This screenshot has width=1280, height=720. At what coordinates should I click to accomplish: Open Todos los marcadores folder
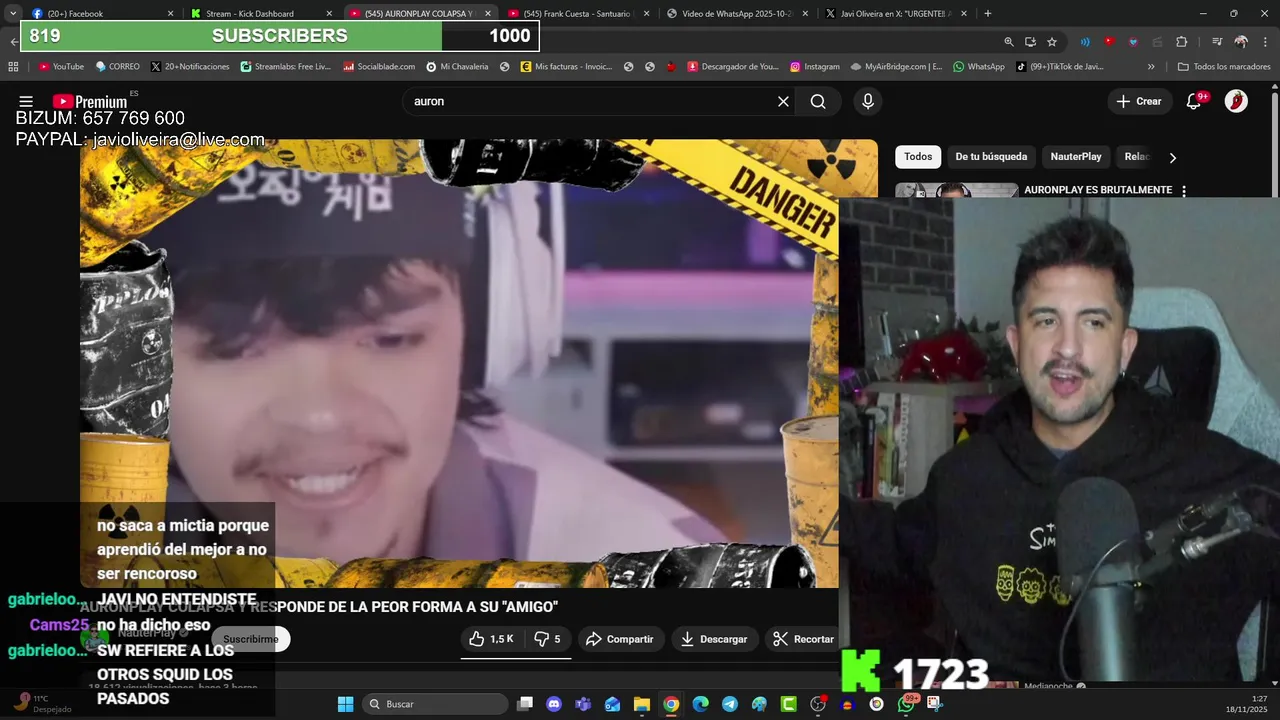pos(1223,67)
